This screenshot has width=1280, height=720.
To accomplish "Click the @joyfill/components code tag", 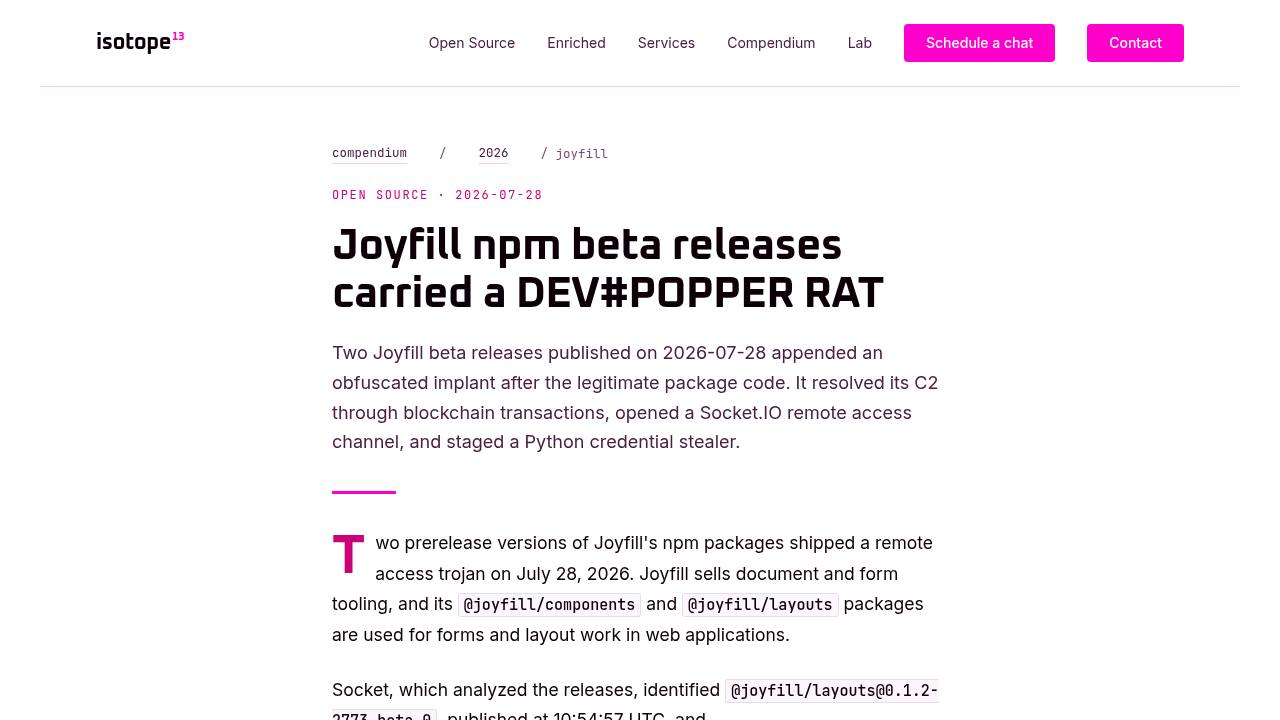I will tap(549, 605).
